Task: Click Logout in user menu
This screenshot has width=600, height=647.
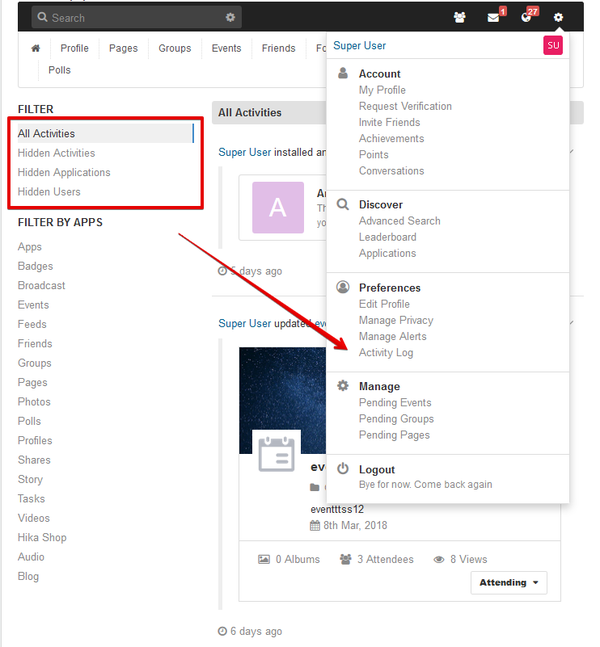Action: point(376,470)
